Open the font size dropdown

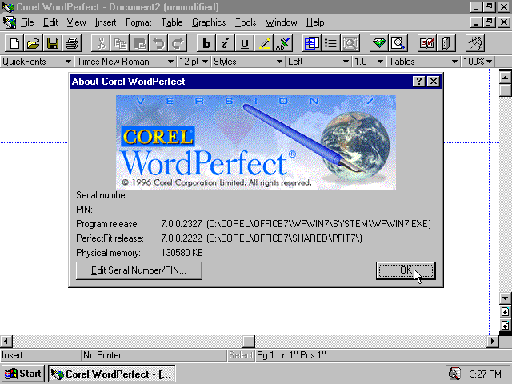205,62
